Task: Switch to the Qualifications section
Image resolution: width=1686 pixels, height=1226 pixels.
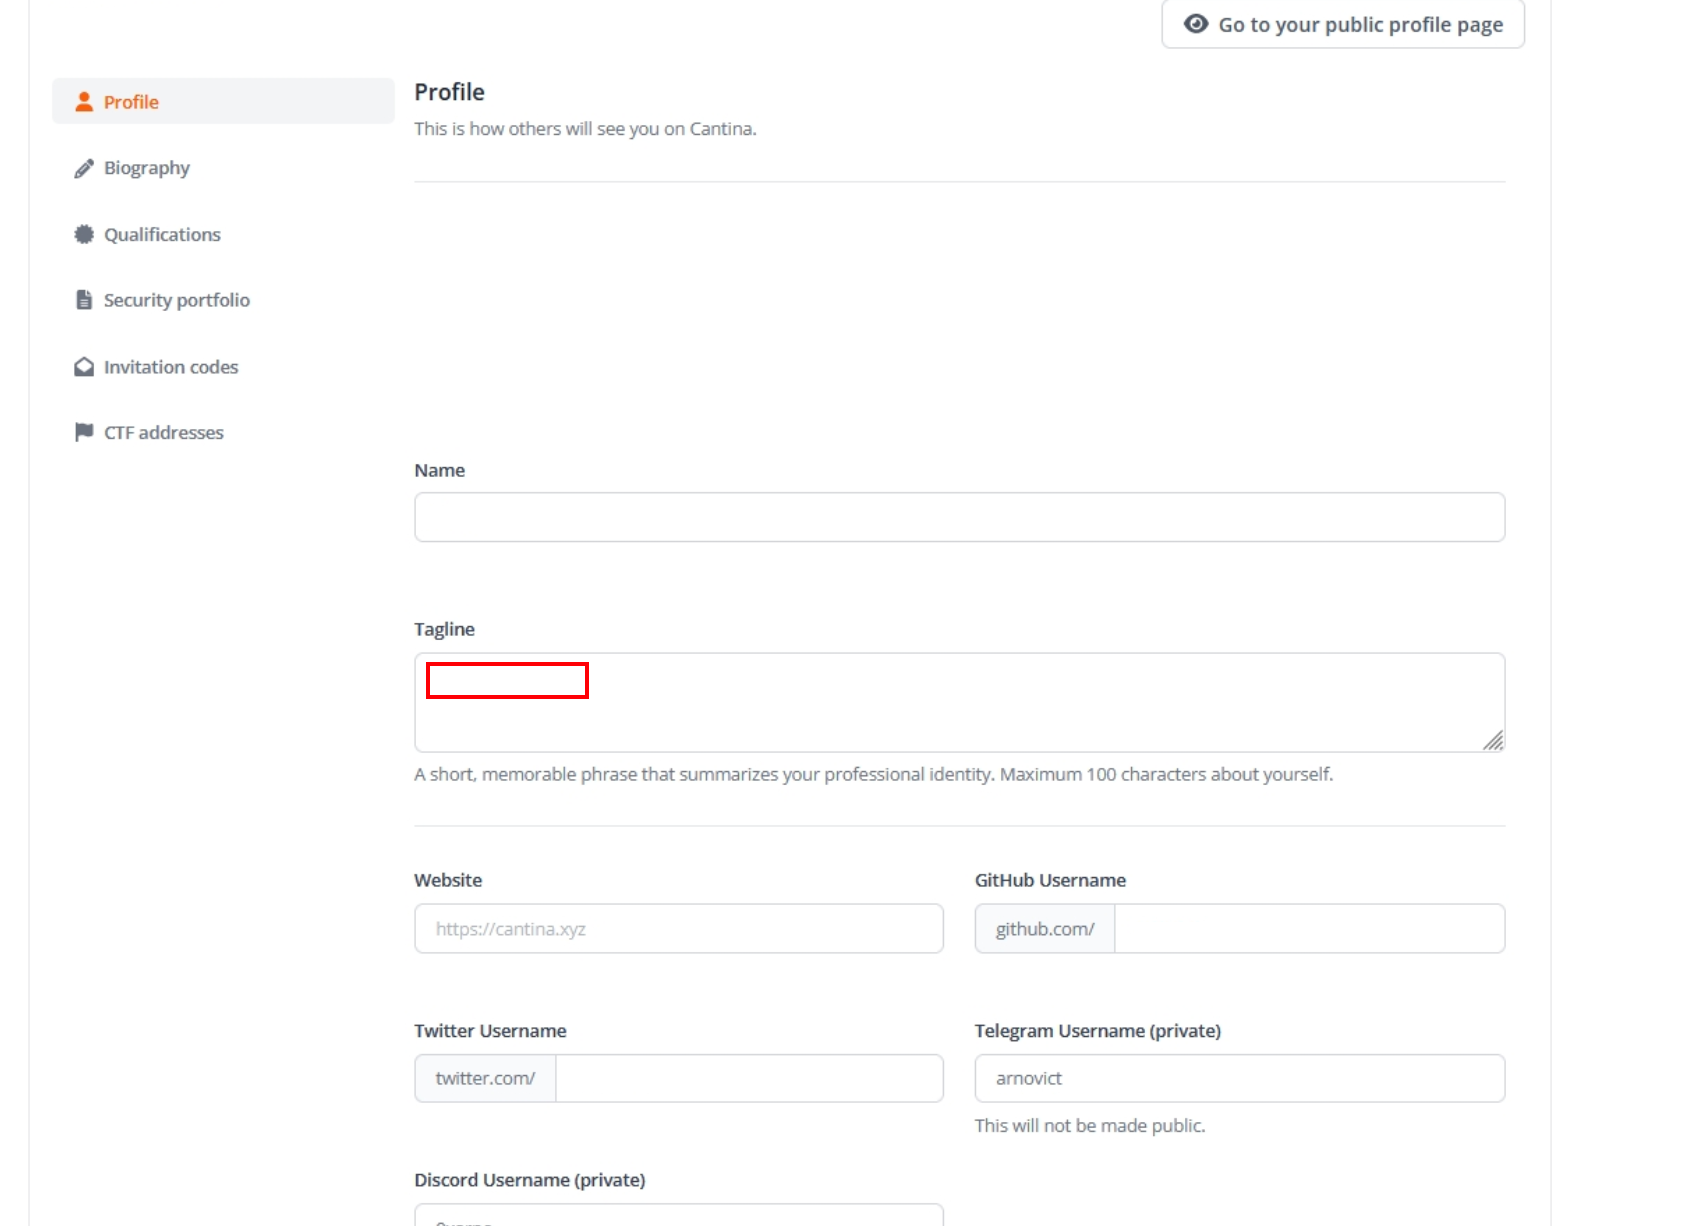Action: coord(162,234)
